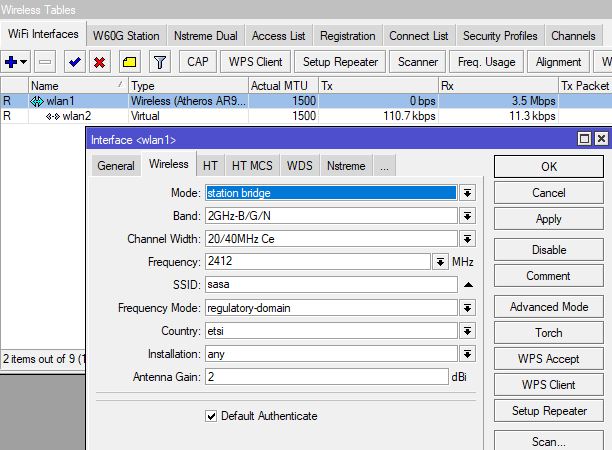Toggle the Default Authenticate checkbox
Screen dimensions: 612x450
[x=211, y=416]
